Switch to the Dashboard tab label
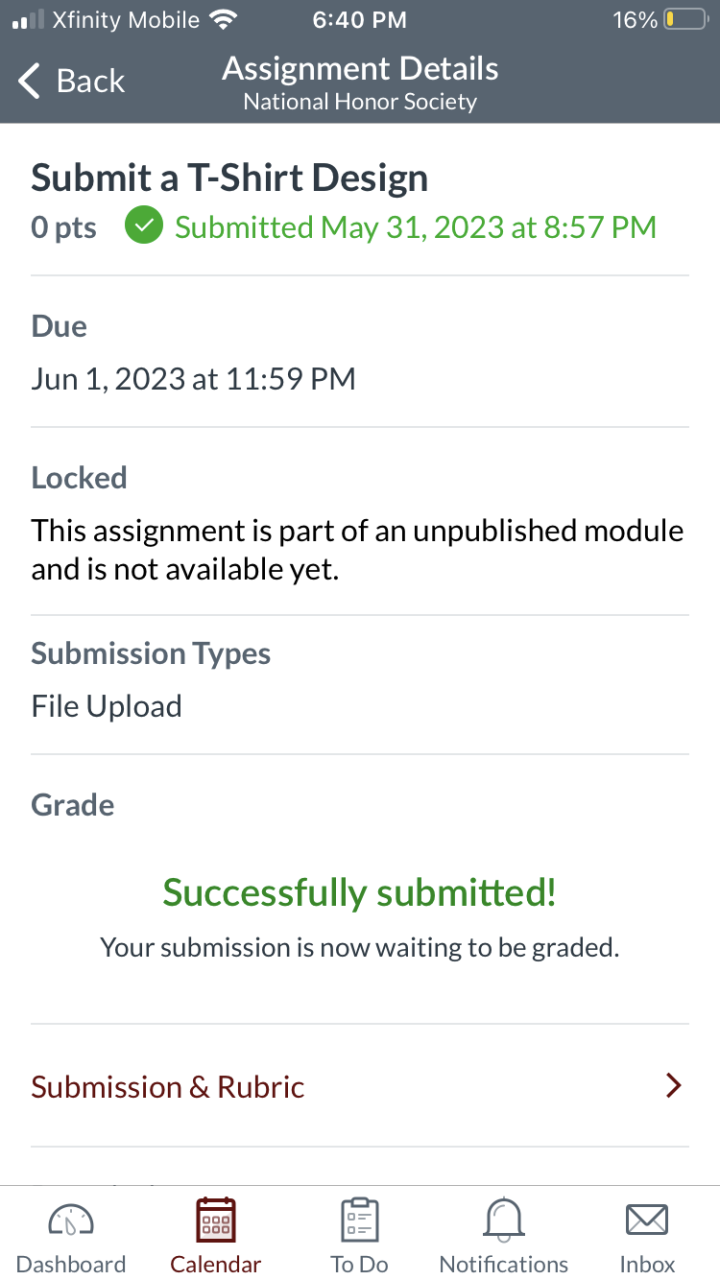The image size is (720, 1280). [71, 1264]
